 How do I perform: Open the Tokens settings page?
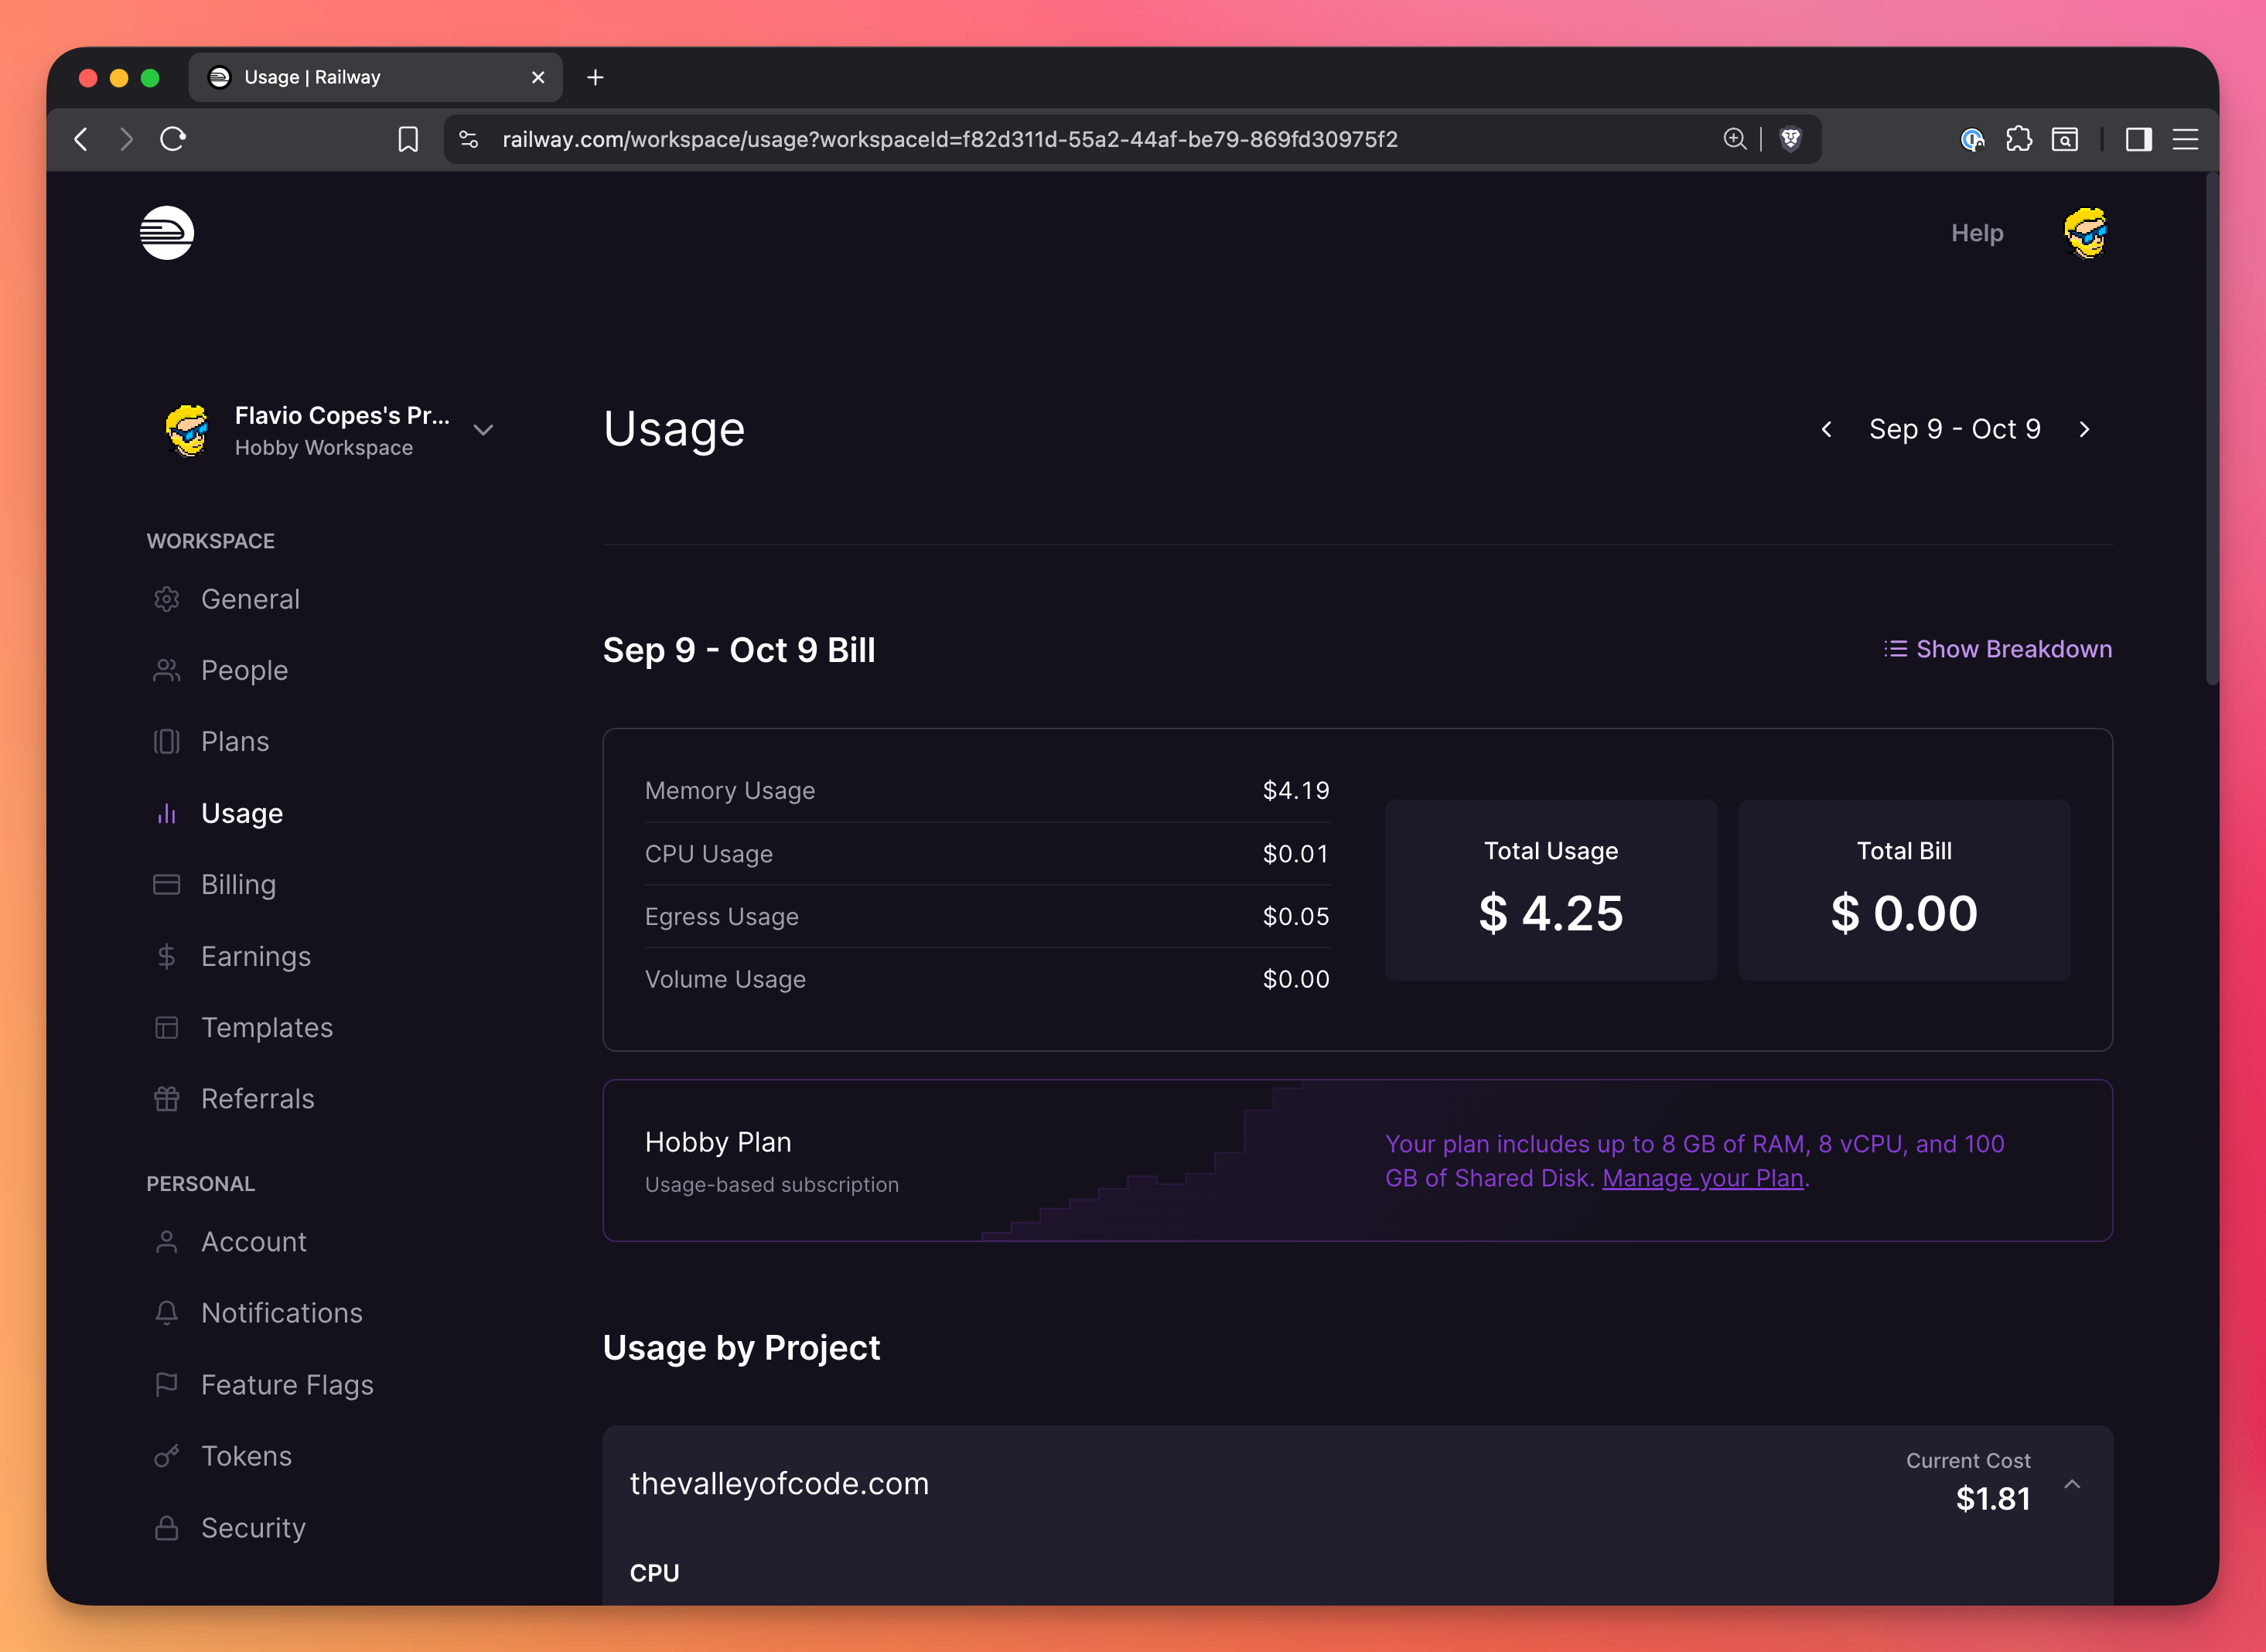(x=246, y=1456)
